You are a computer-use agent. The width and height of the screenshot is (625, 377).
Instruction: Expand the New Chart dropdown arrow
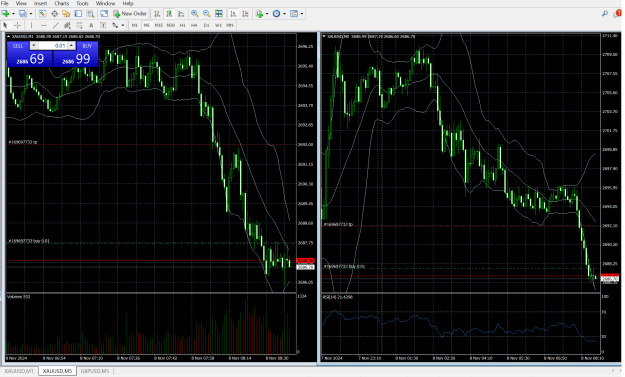click(13, 14)
